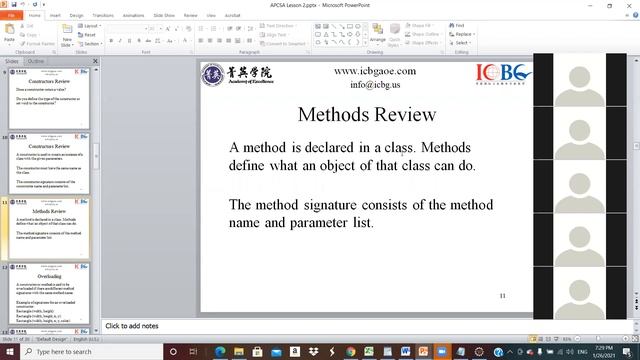Open Dropbox icon in the taskbar

(313, 351)
